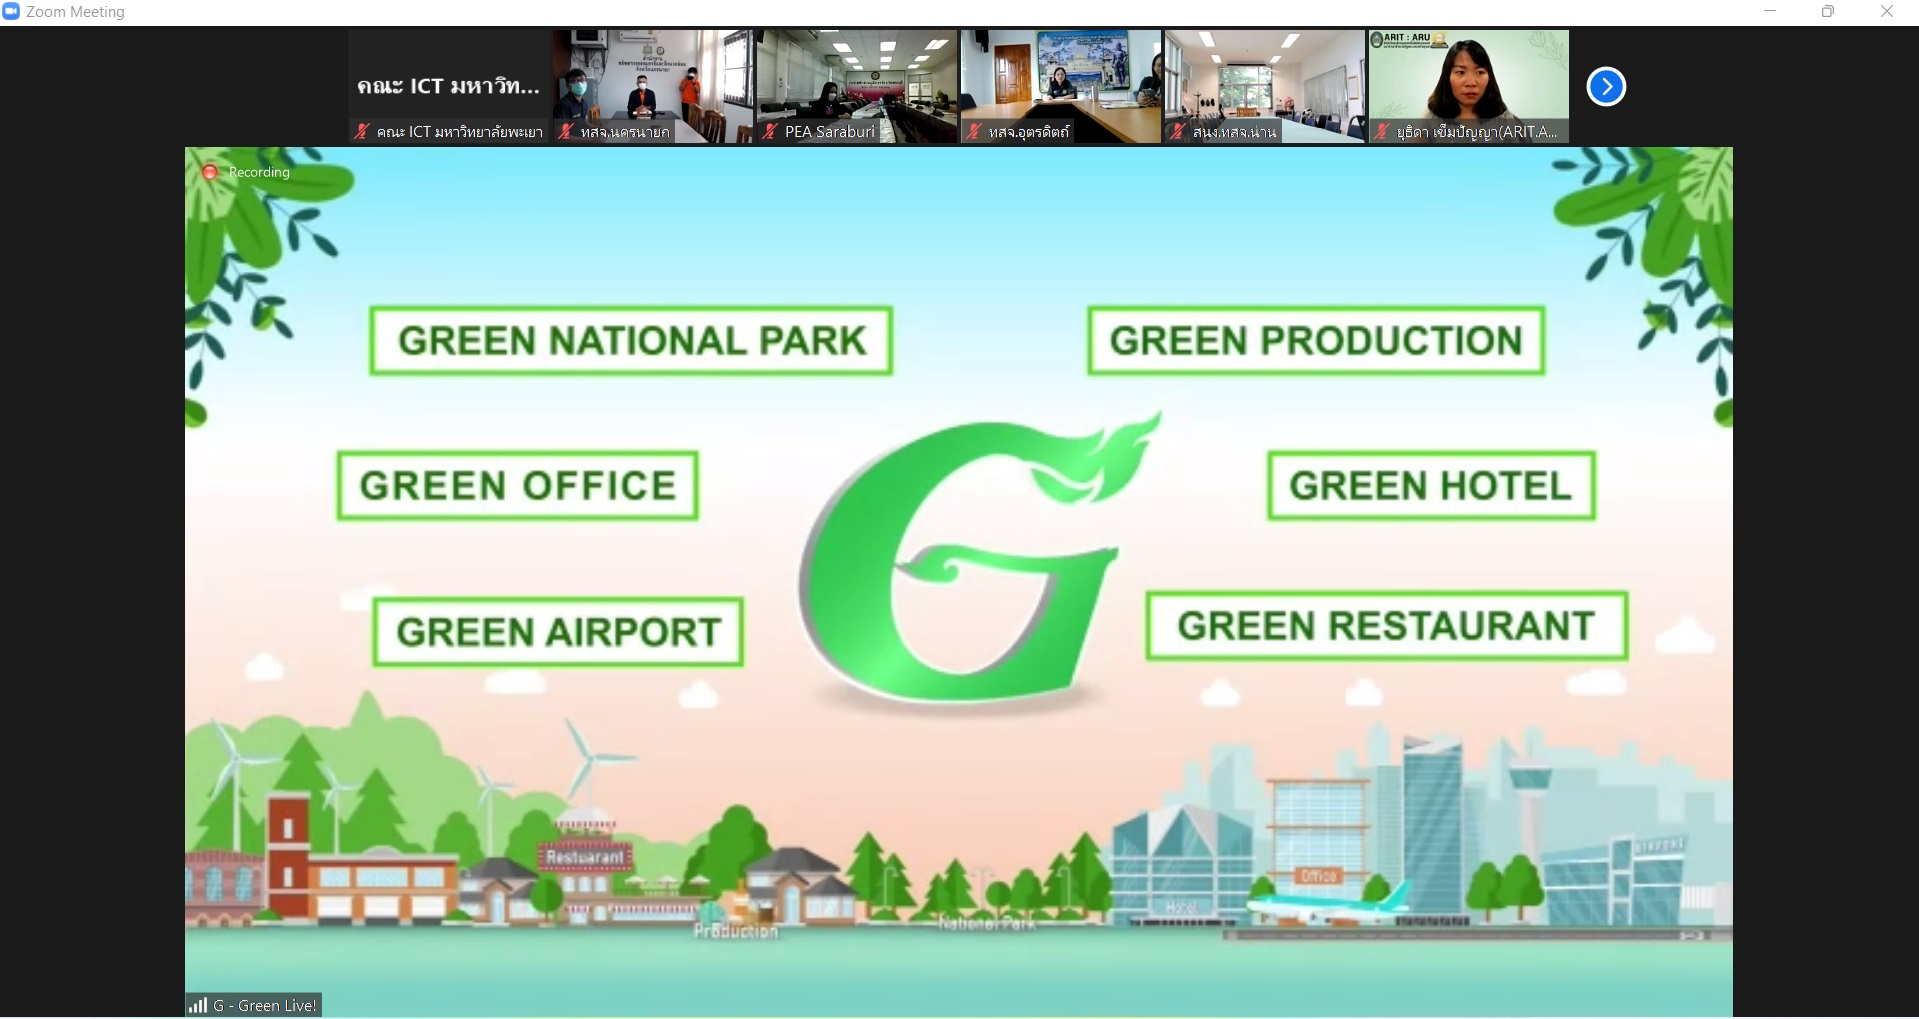Click the muted mic icon beside สนง.ทสจ.น่าน
Image resolution: width=1919 pixels, height=1019 pixels.
click(x=1178, y=132)
